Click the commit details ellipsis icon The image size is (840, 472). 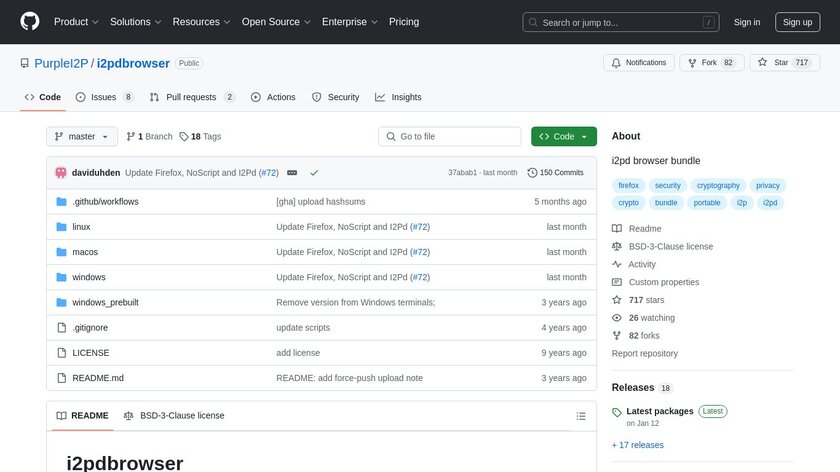tap(292, 173)
